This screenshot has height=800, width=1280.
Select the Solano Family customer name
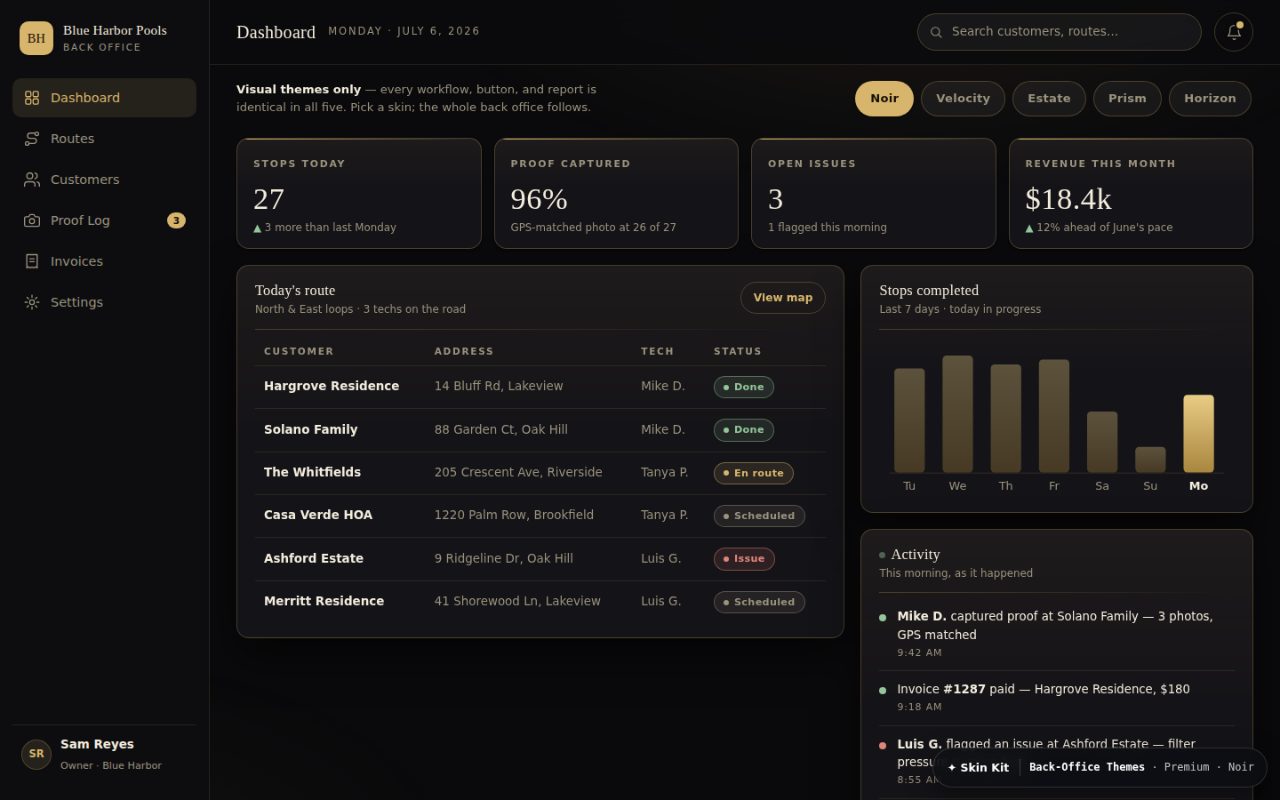pyautogui.click(x=311, y=430)
